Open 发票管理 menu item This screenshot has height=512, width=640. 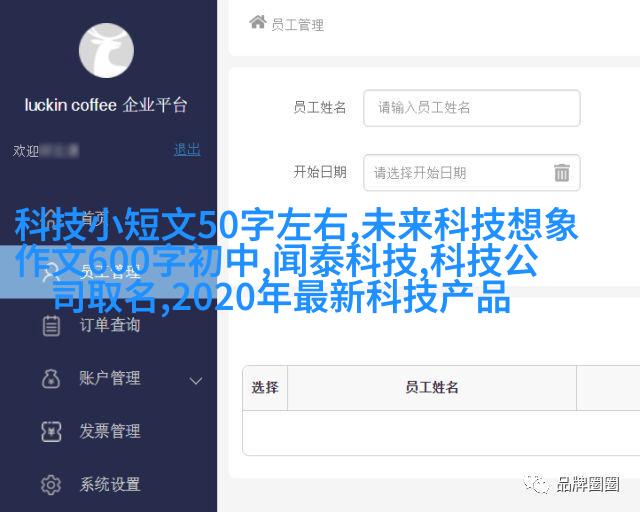[x=110, y=431]
